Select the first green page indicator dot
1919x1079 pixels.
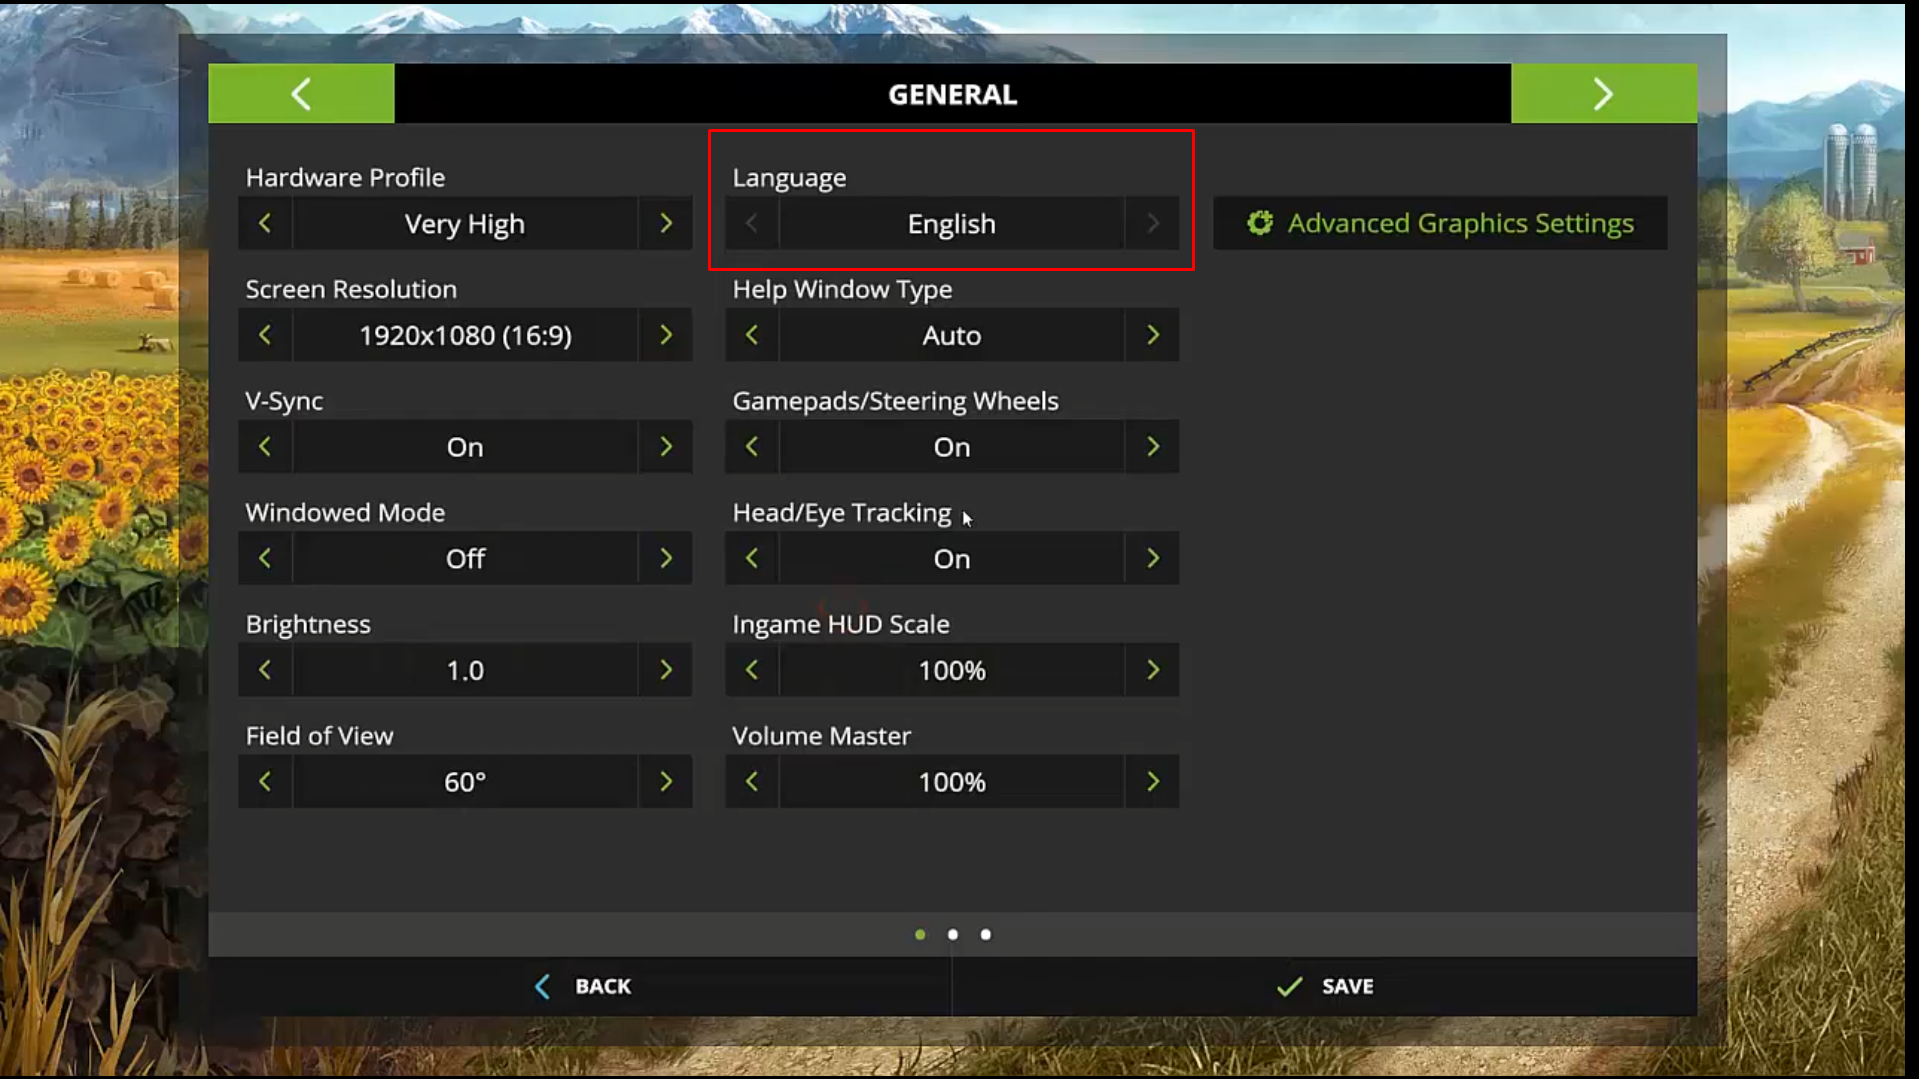920,934
